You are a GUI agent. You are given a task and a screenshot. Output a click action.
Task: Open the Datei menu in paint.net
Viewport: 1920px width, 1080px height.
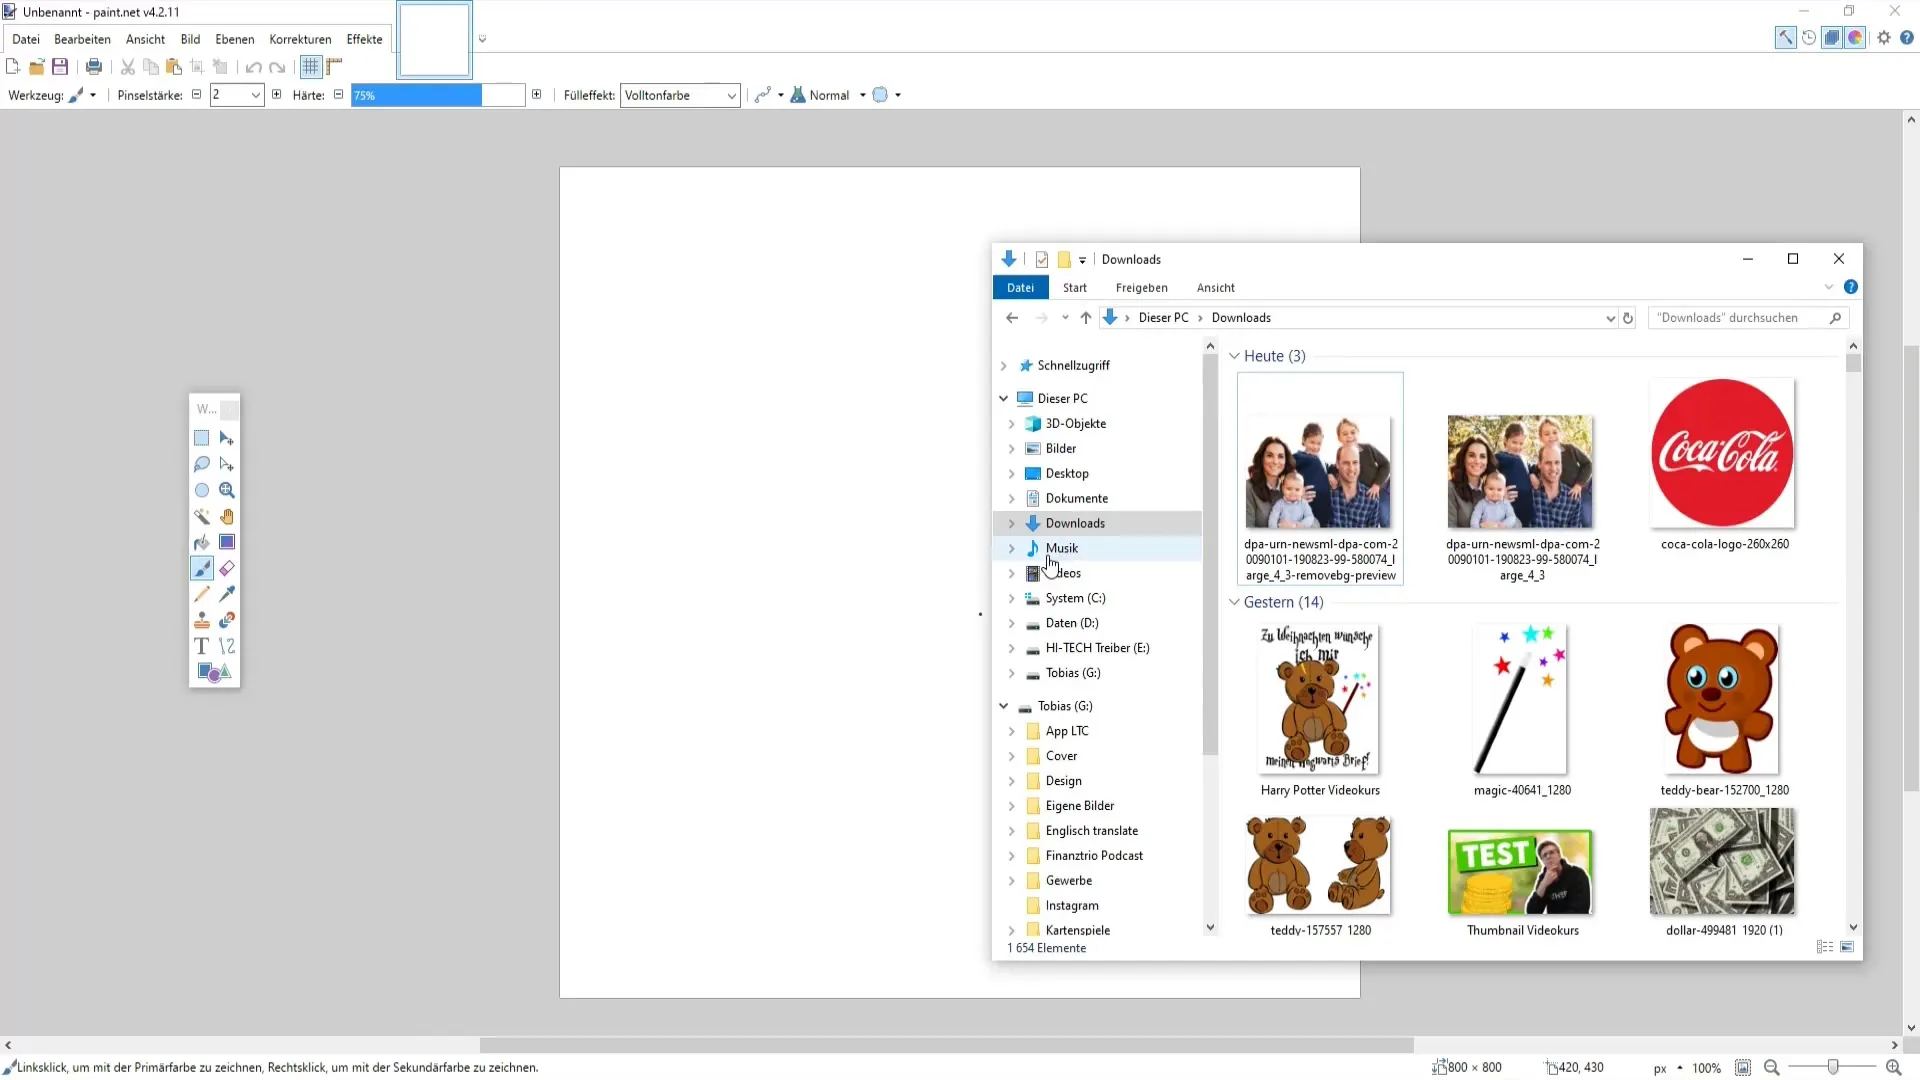pos(26,39)
